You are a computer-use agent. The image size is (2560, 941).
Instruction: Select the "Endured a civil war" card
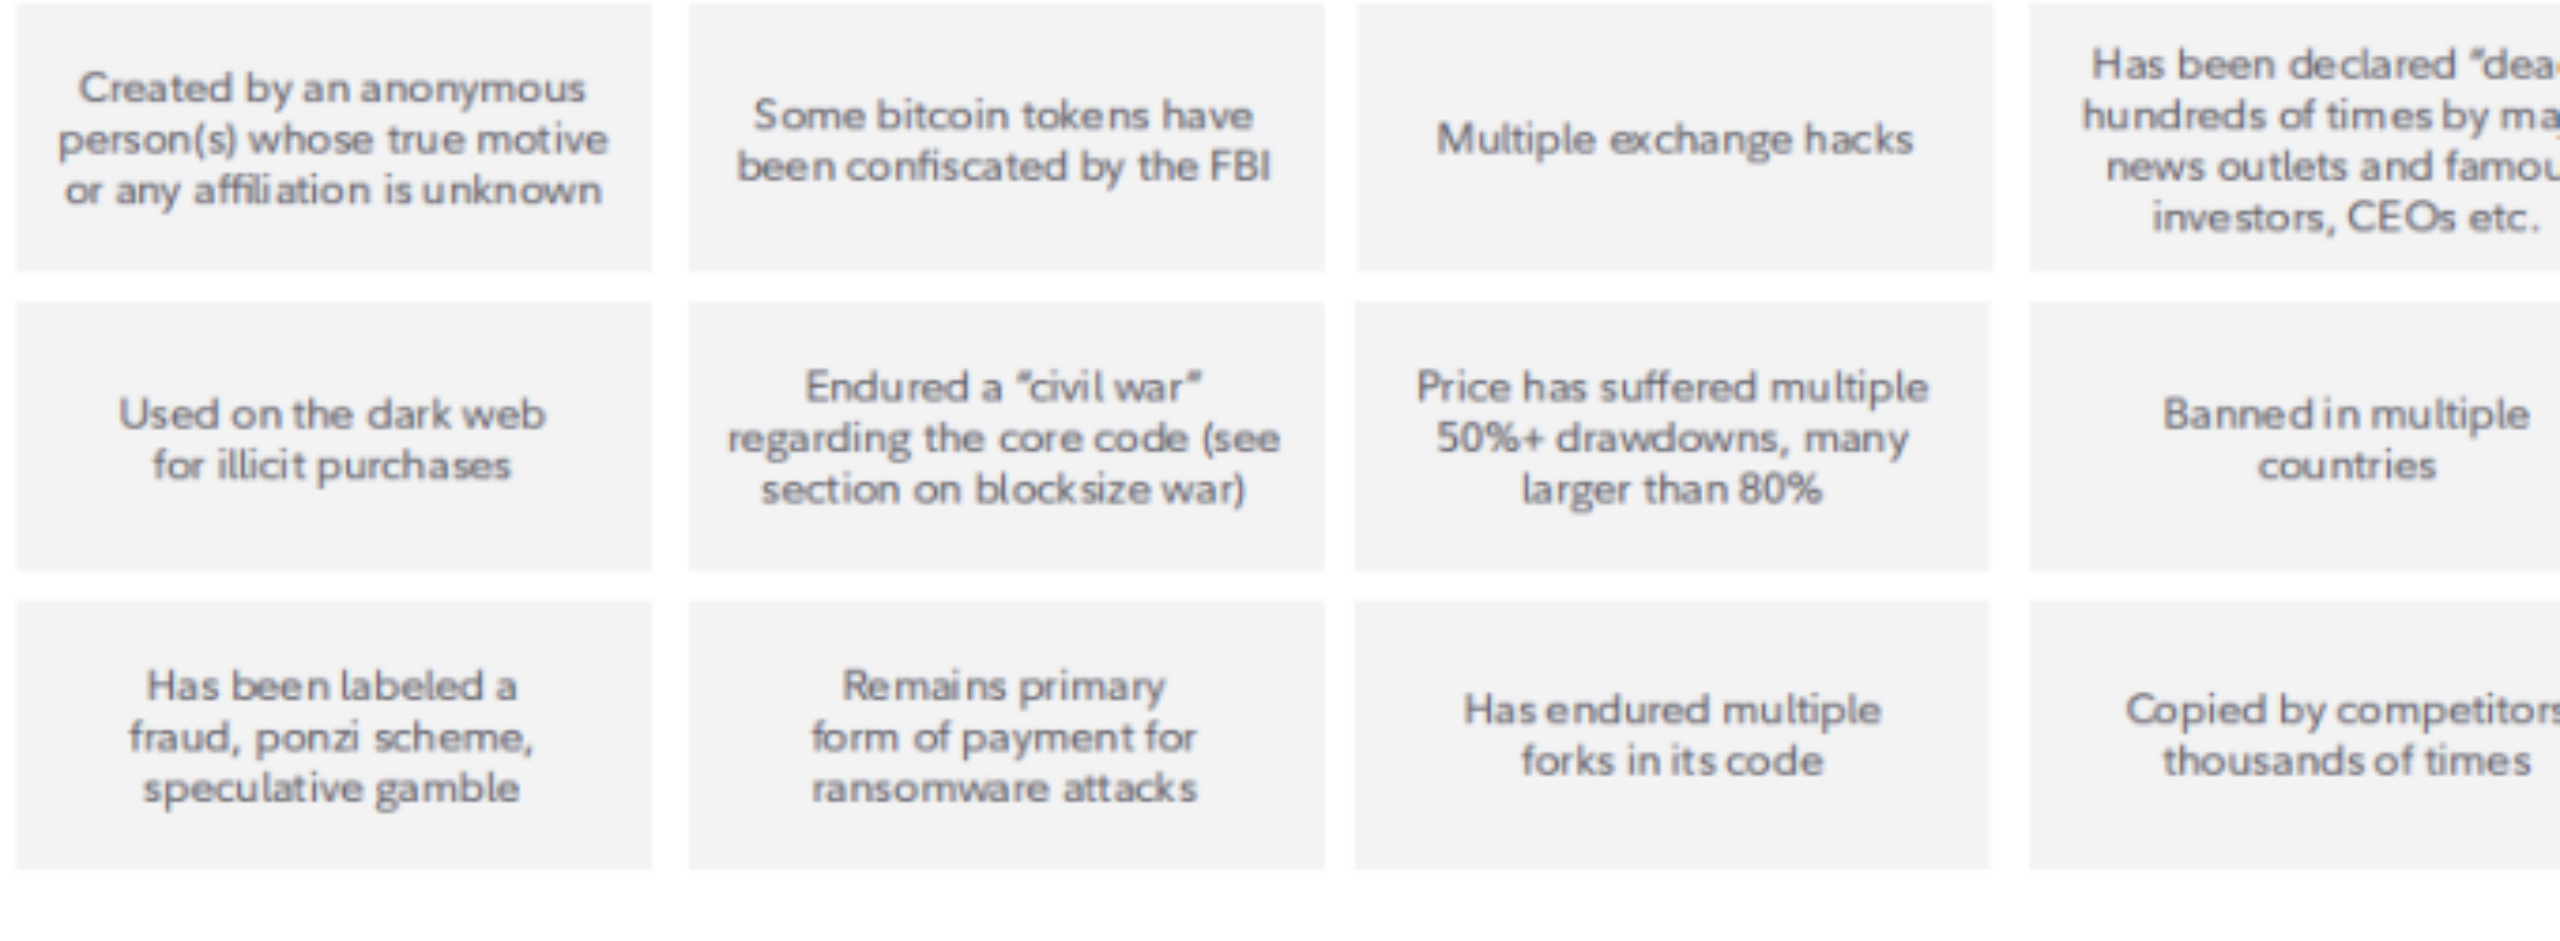click(x=1006, y=437)
